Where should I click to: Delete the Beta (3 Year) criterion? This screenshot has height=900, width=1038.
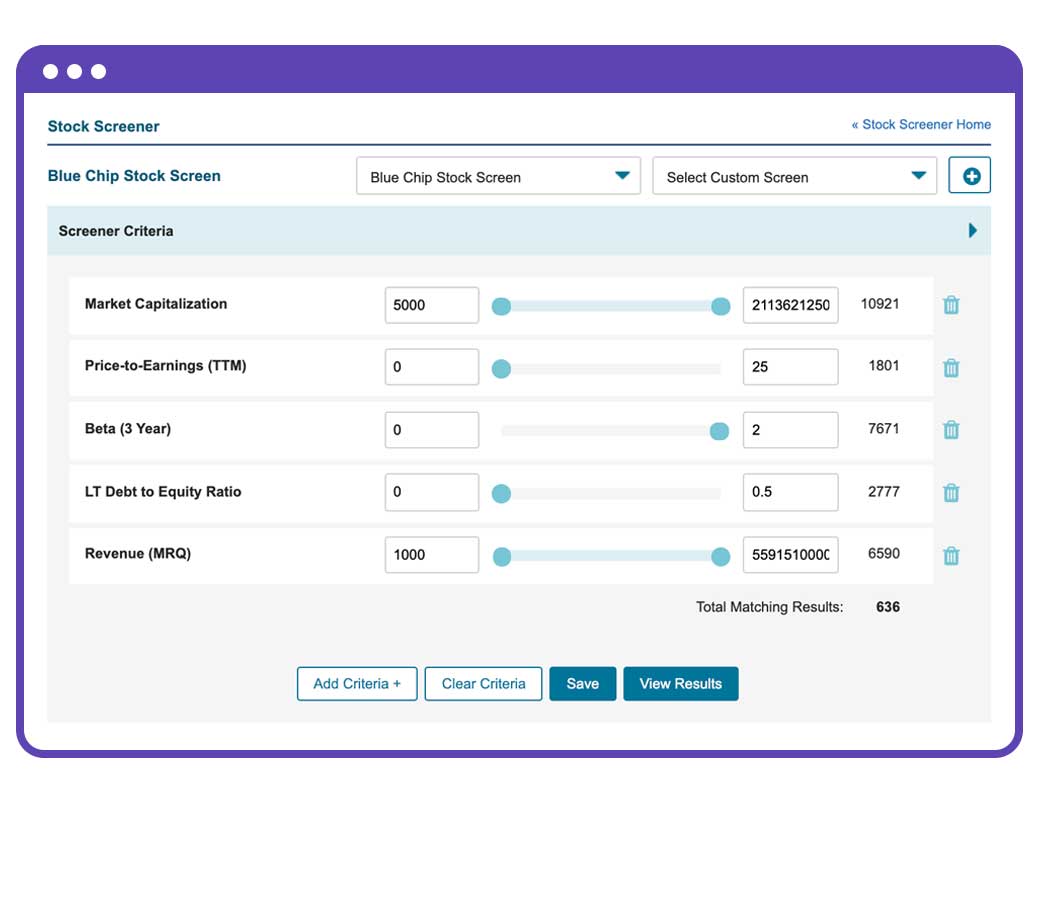click(x=951, y=430)
